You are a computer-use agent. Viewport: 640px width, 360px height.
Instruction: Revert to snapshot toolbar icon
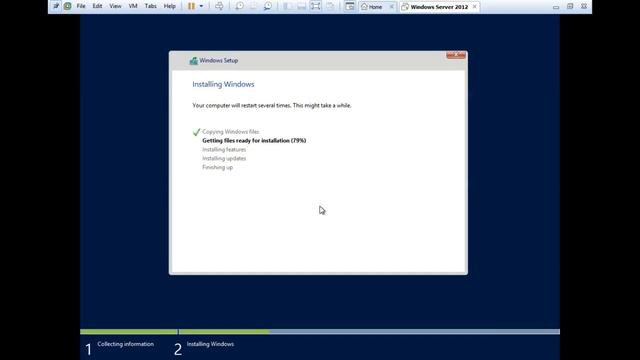pyautogui.click(x=253, y=6)
